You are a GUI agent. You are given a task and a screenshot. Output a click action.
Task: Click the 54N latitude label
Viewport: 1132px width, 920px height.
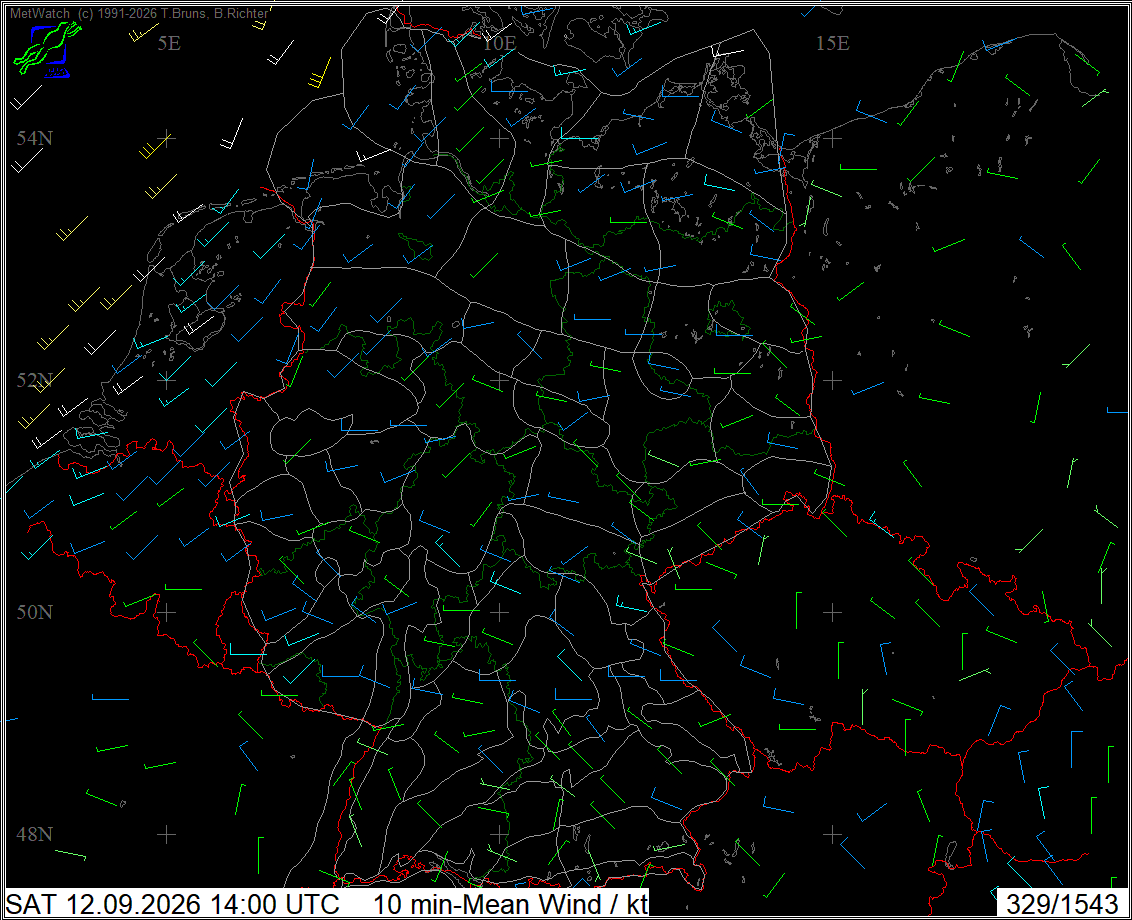[x=35, y=138]
